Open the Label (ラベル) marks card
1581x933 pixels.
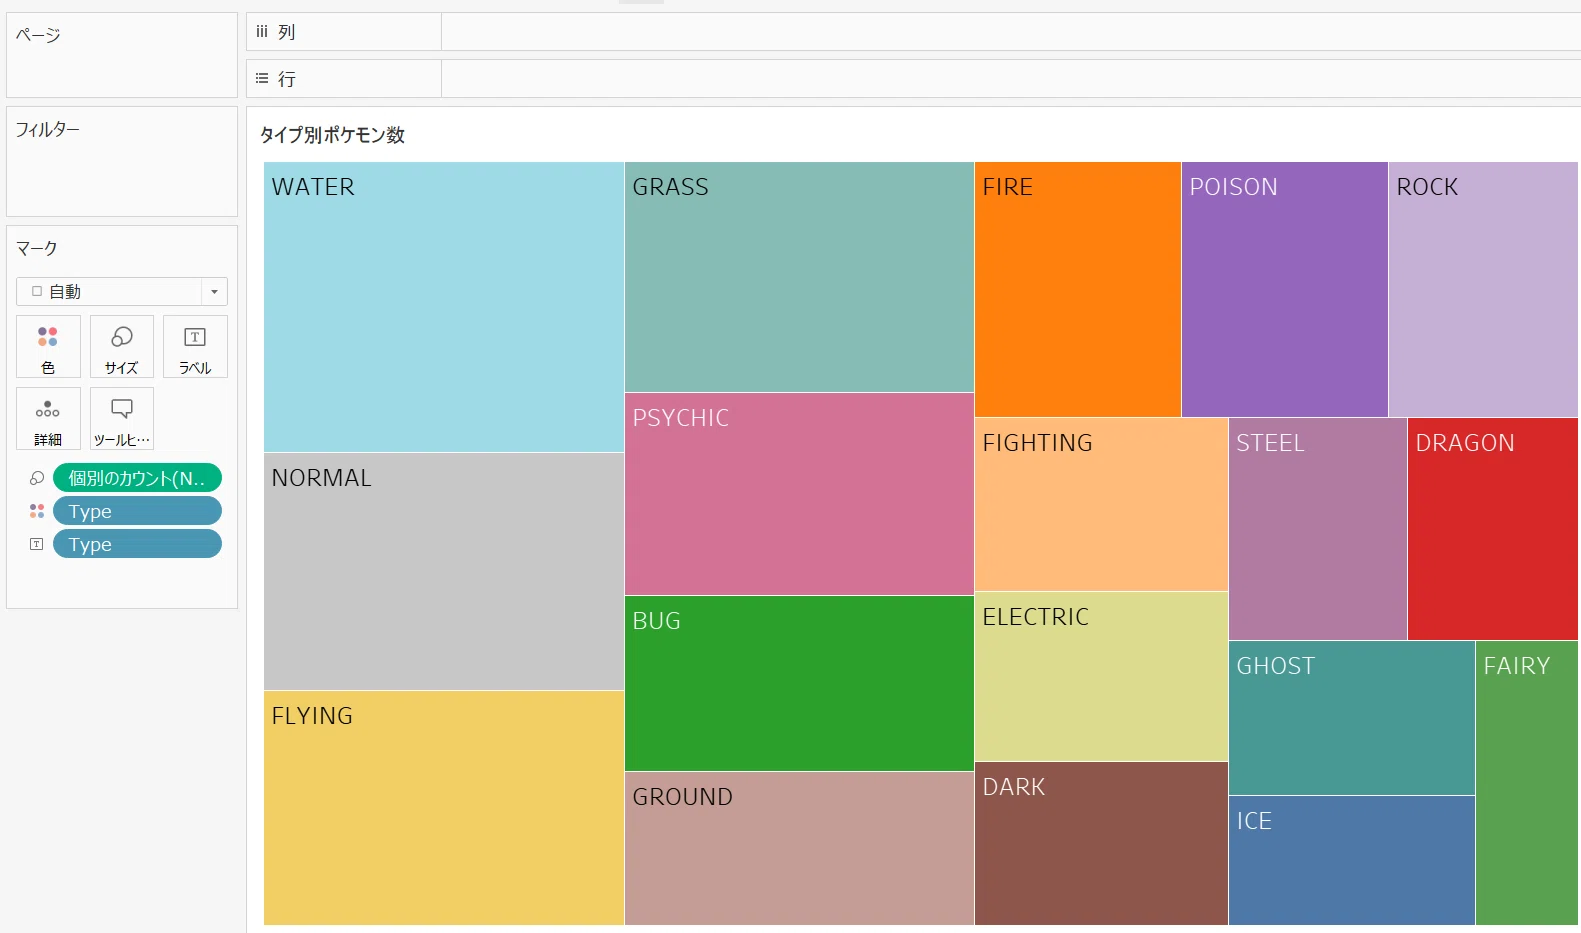[x=195, y=346]
